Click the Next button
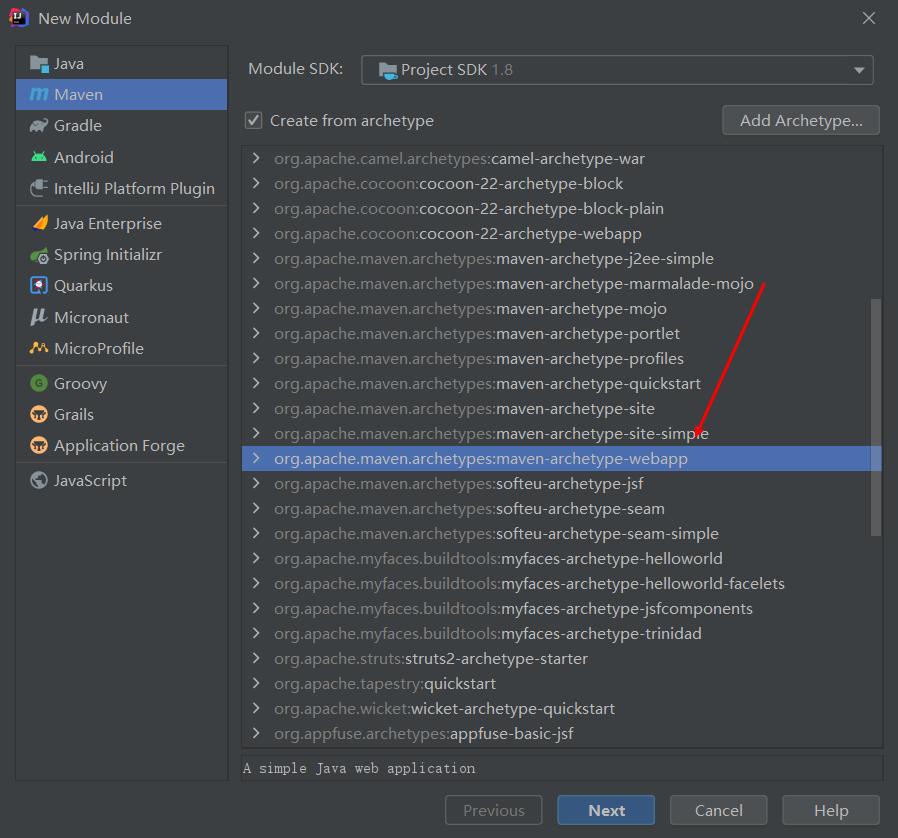This screenshot has height=838, width=898. tap(606, 810)
